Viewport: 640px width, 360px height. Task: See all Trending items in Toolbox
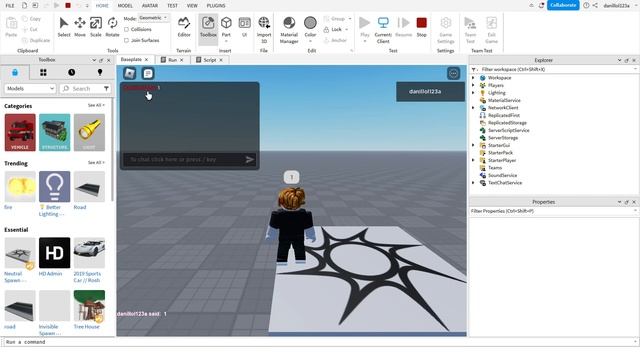96,162
